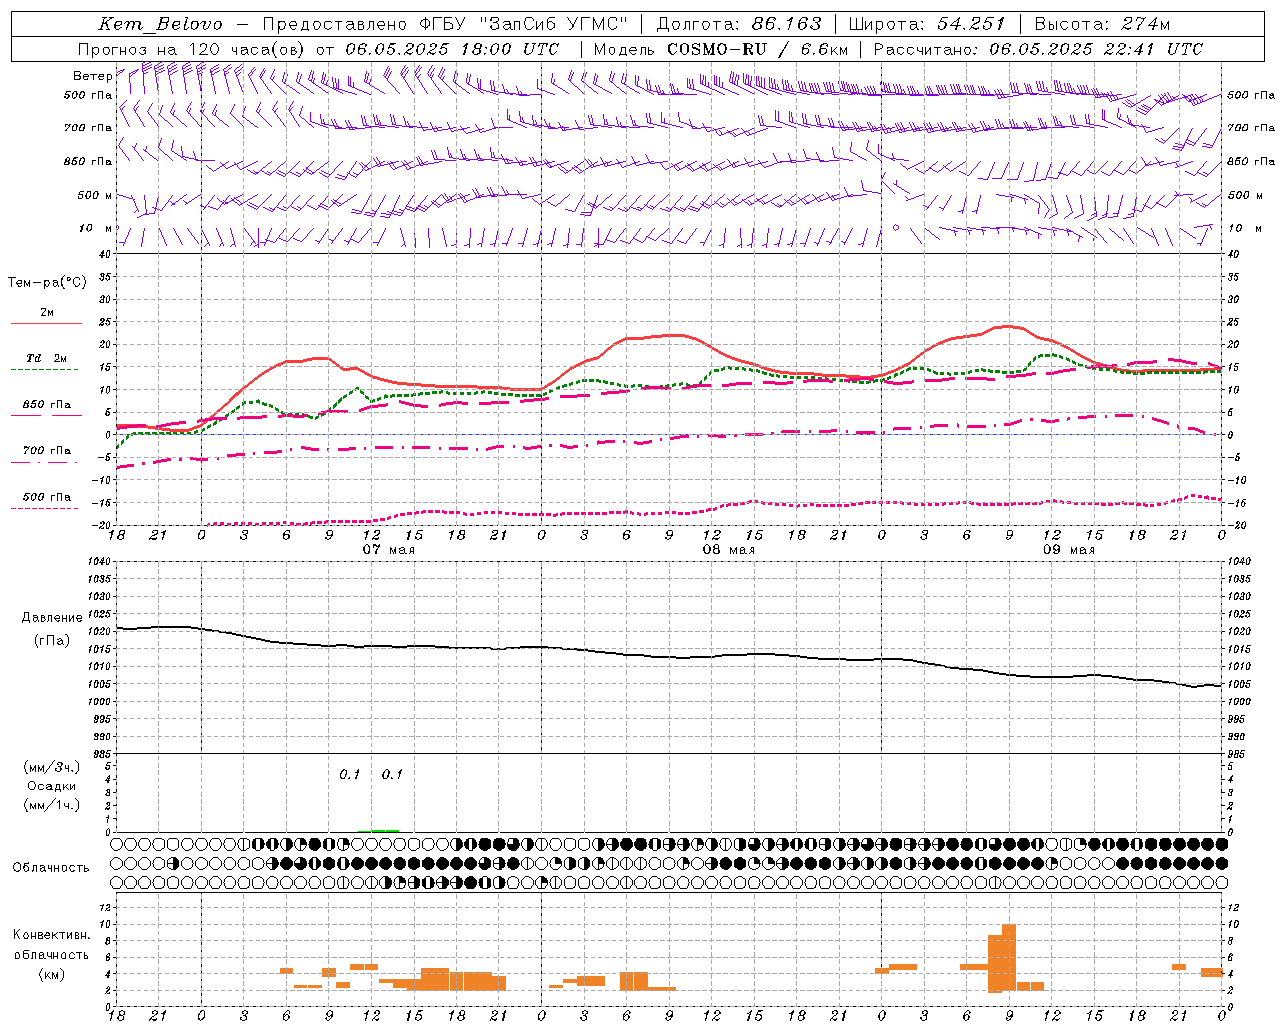The image size is (1280, 1024).
Task: Select the 'Долгота: 86.163' longitude text
Action: click(x=739, y=24)
